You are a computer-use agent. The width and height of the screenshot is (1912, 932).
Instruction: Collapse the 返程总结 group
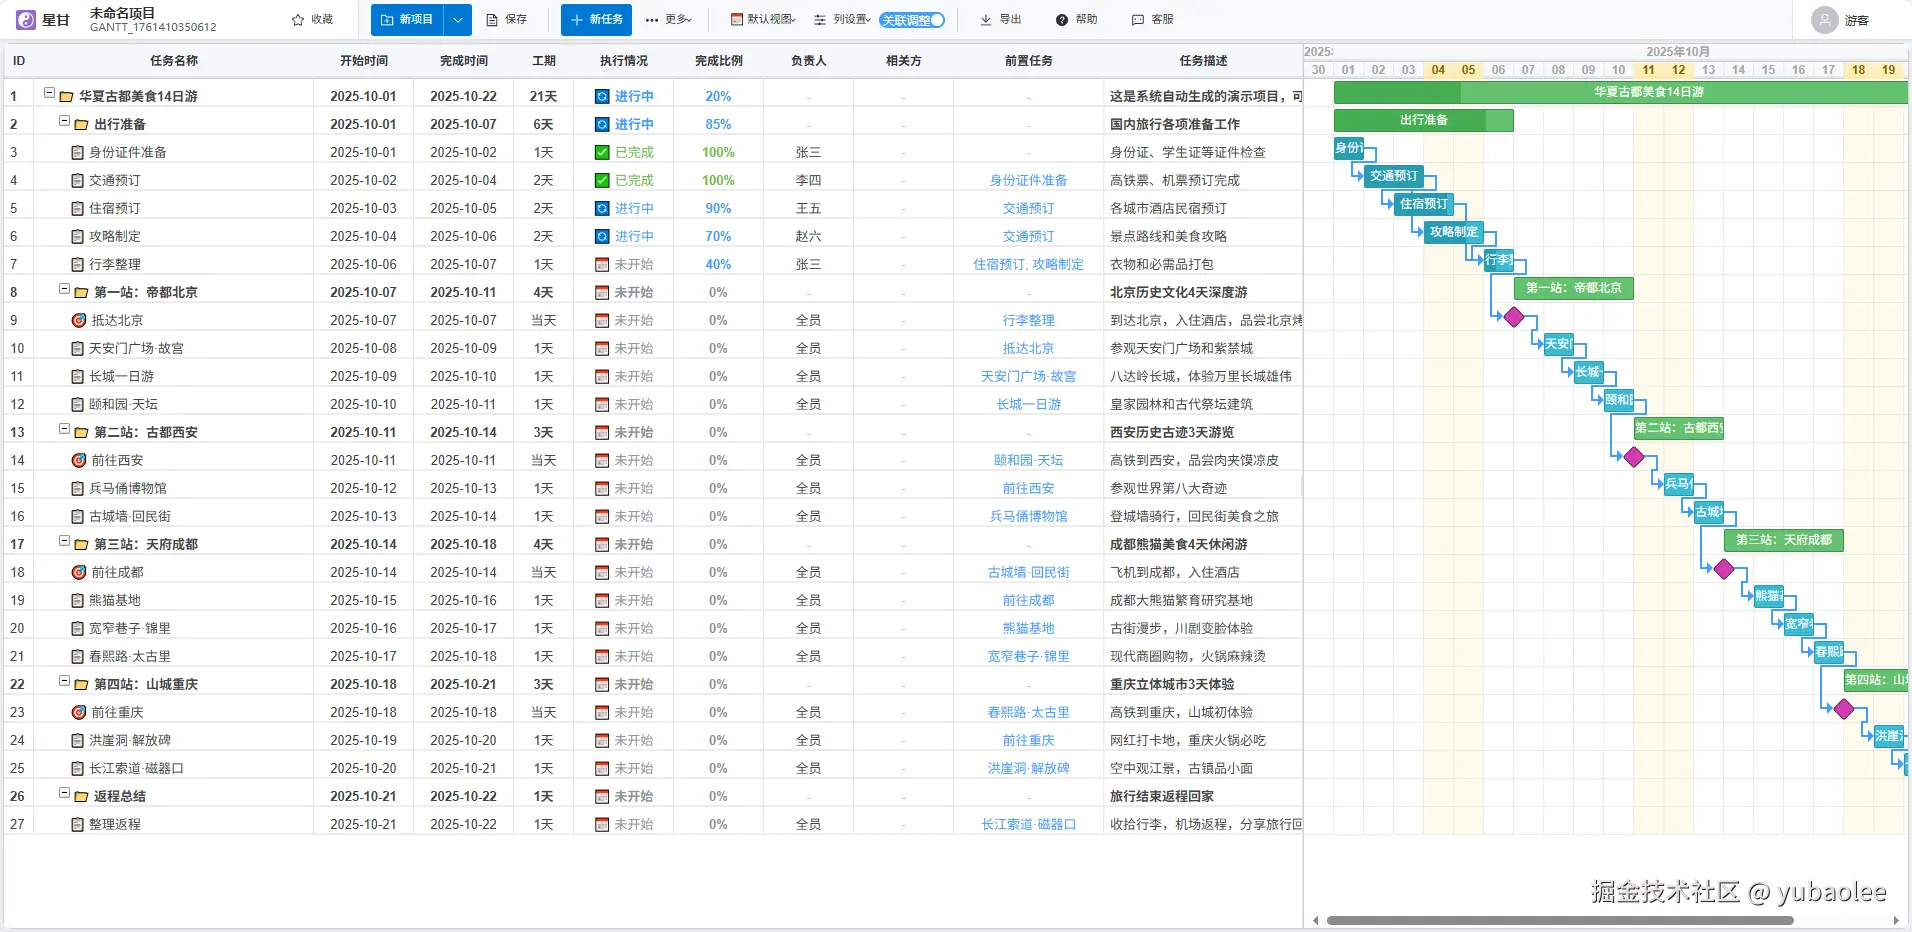click(64, 793)
